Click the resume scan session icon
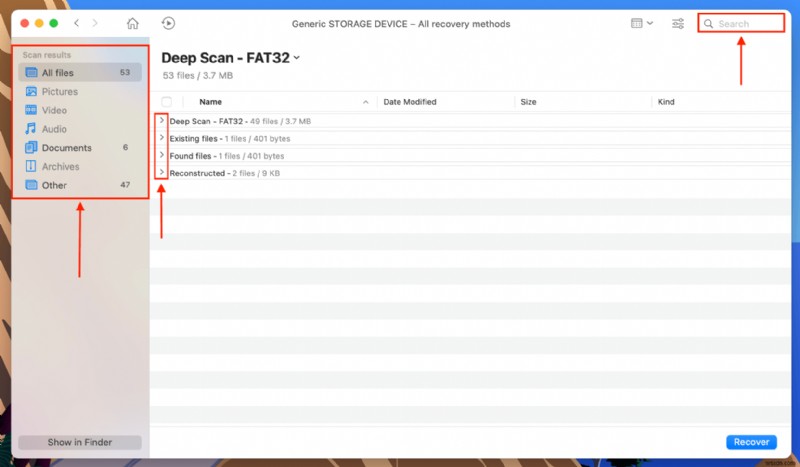The width and height of the screenshot is (800, 467). pyautogui.click(x=168, y=23)
